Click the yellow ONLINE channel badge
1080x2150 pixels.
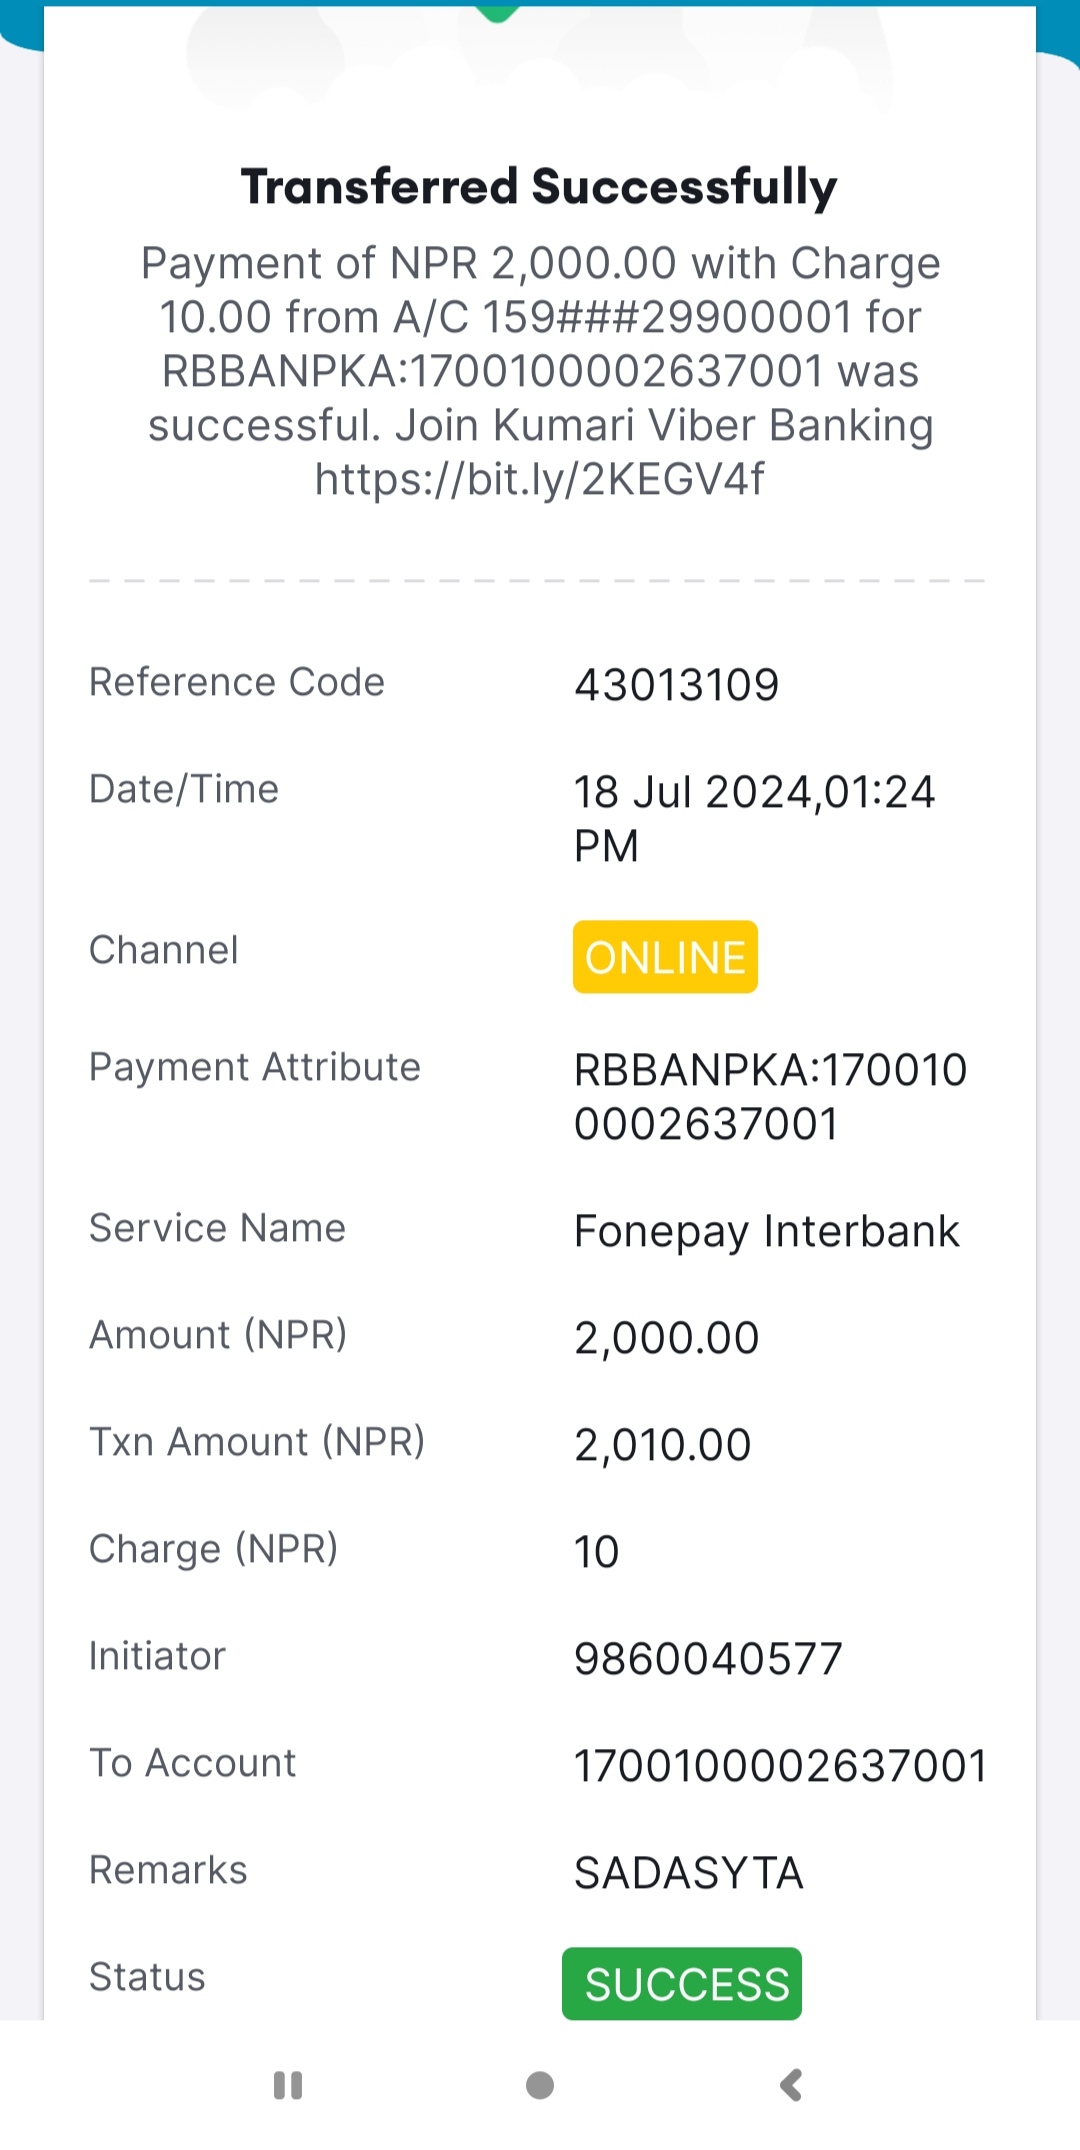pyautogui.click(x=665, y=957)
